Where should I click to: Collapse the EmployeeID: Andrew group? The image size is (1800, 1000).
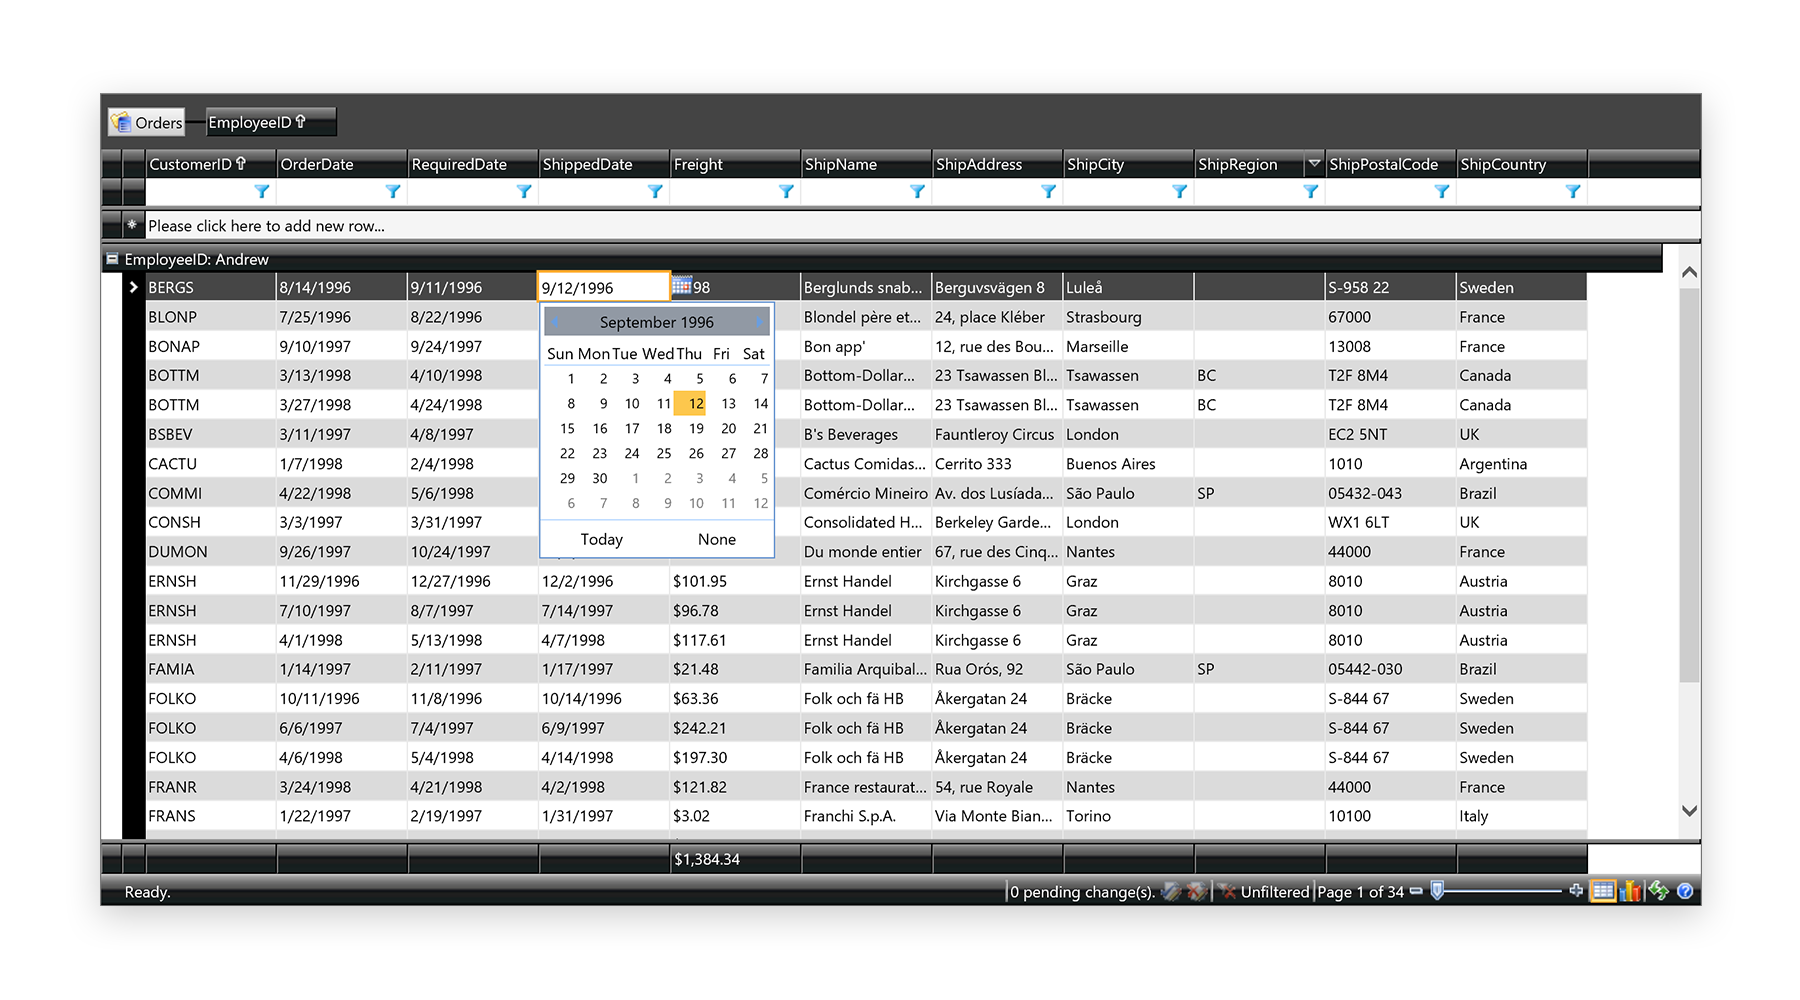pos(112,259)
